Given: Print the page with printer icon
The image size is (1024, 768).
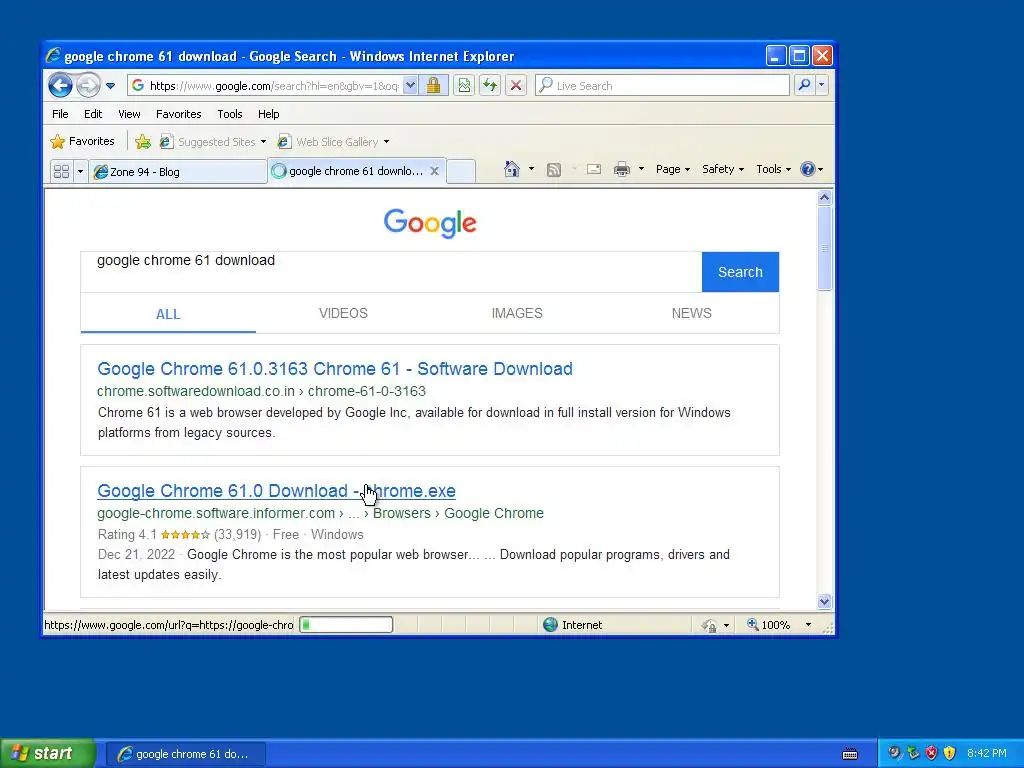Looking at the screenshot, I should point(622,169).
